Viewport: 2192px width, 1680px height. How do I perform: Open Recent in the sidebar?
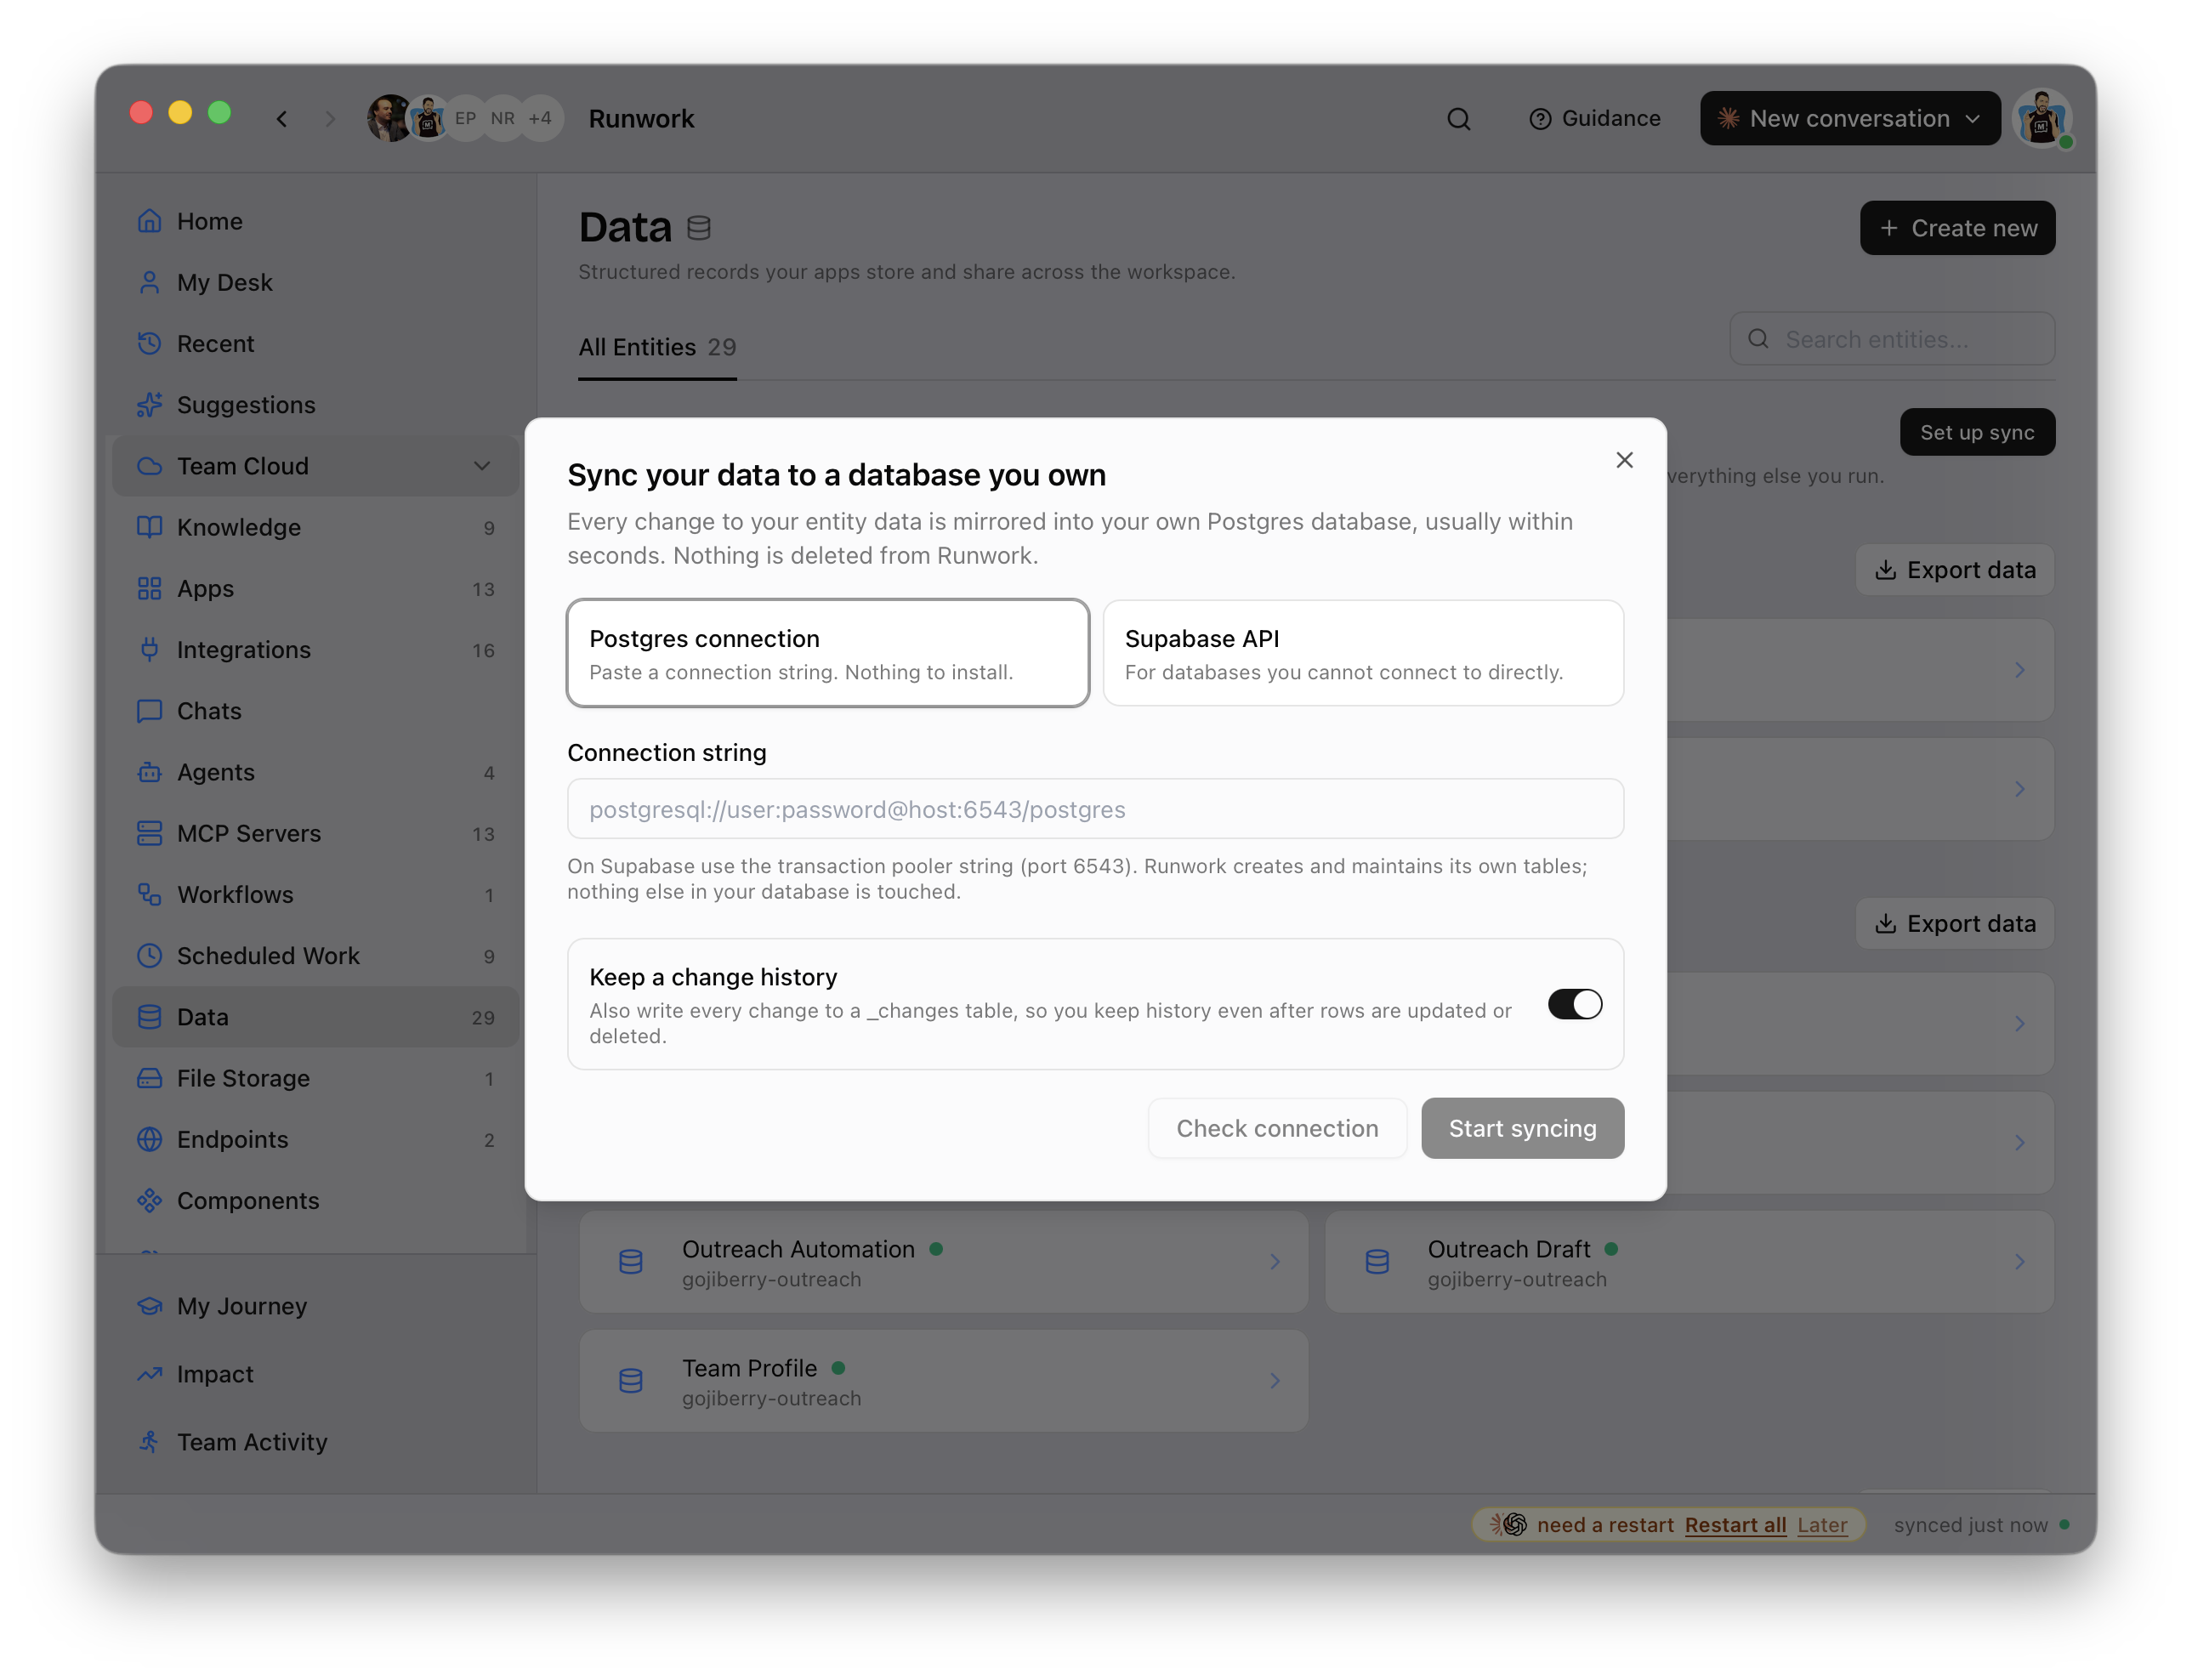click(315, 344)
